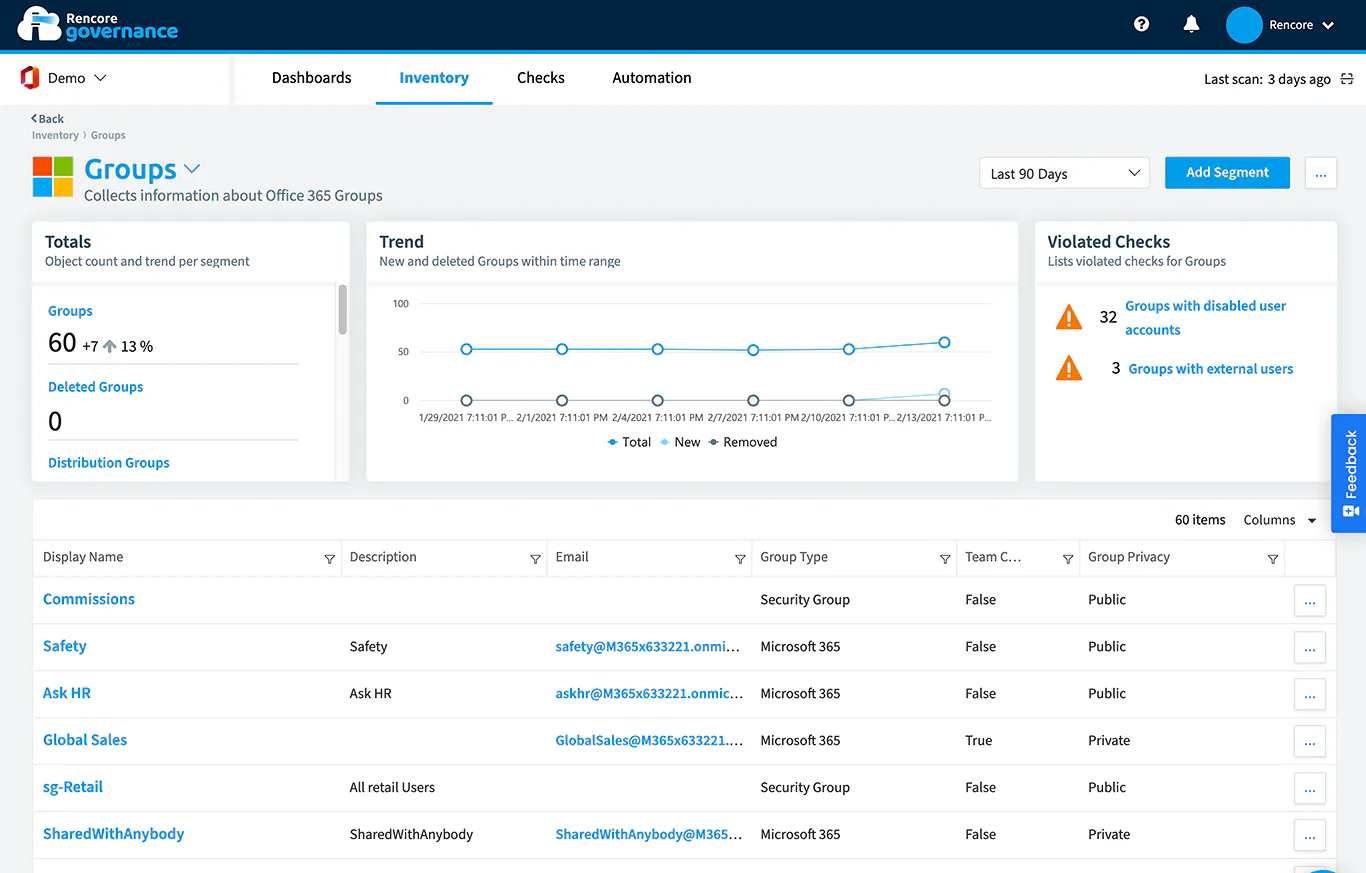
Task: Open row actions for Safety
Action: (1309, 648)
